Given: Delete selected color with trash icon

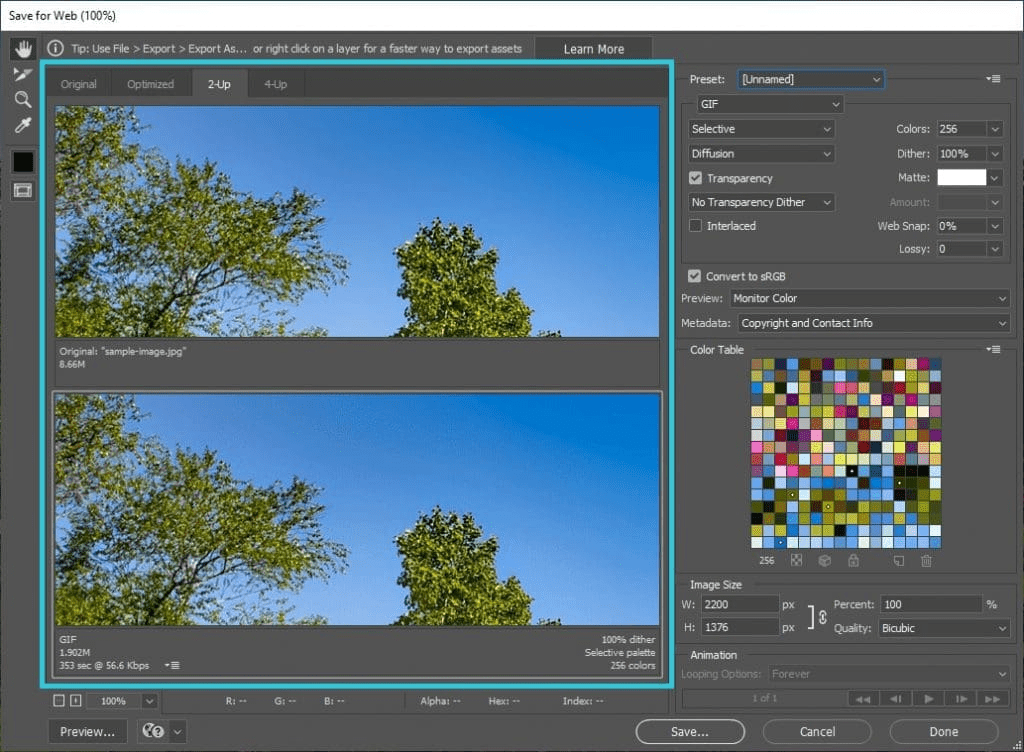Looking at the screenshot, I should pyautogui.click(x=926, y=561).
